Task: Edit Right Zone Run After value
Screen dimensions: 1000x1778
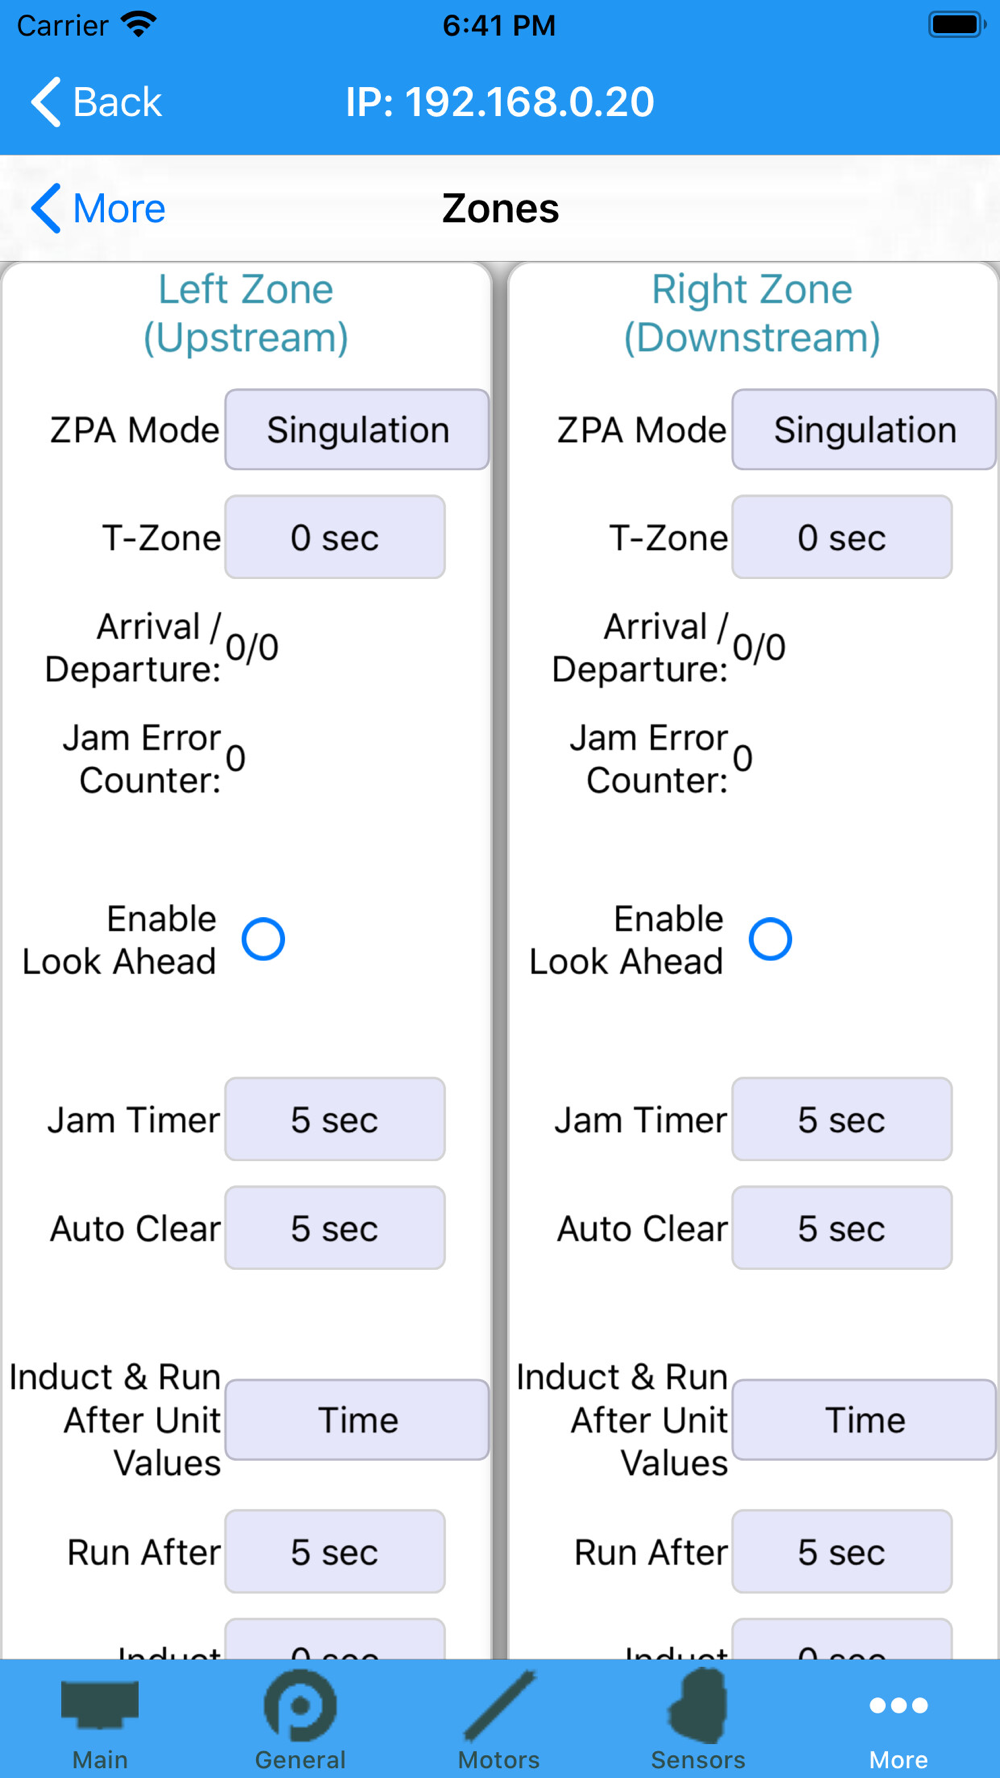Action: point(842,1552)
